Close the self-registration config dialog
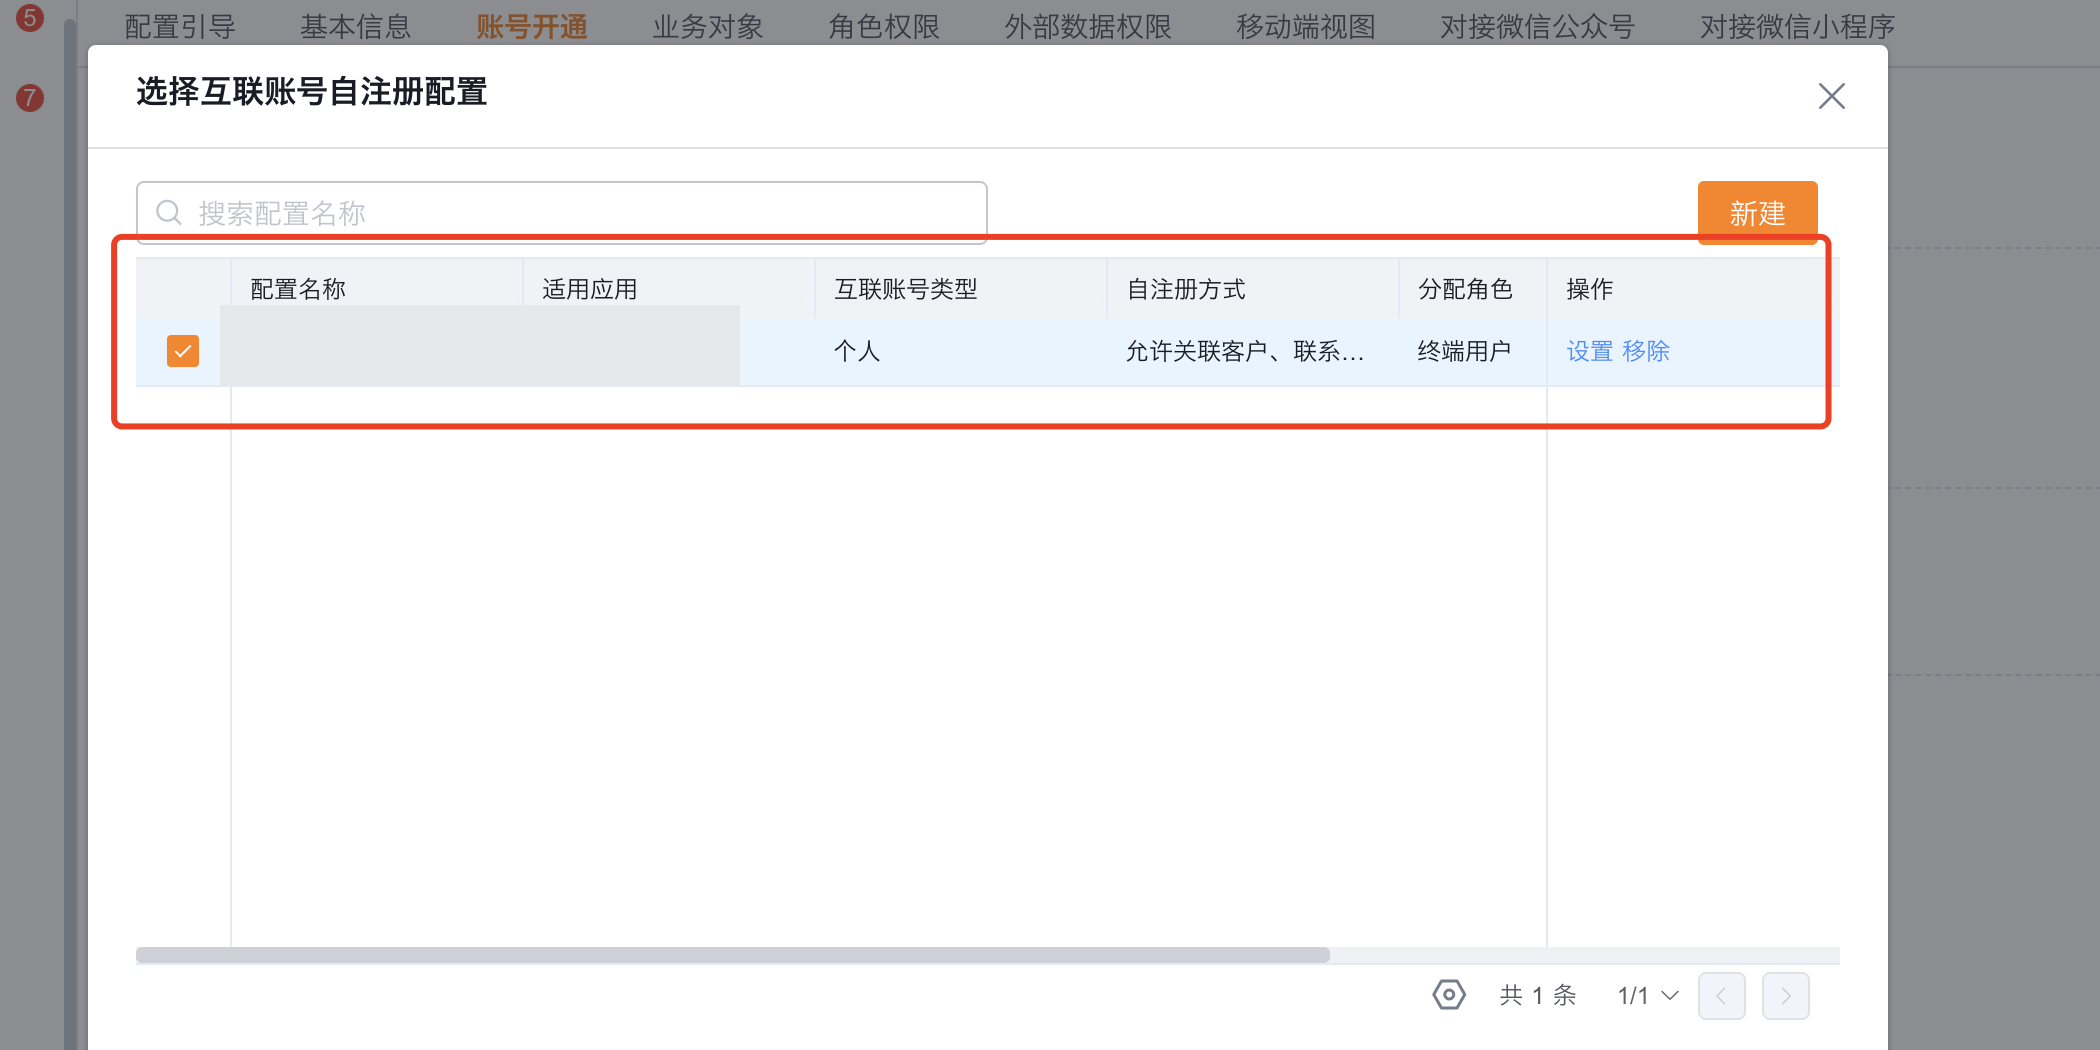 point(1831,96)
